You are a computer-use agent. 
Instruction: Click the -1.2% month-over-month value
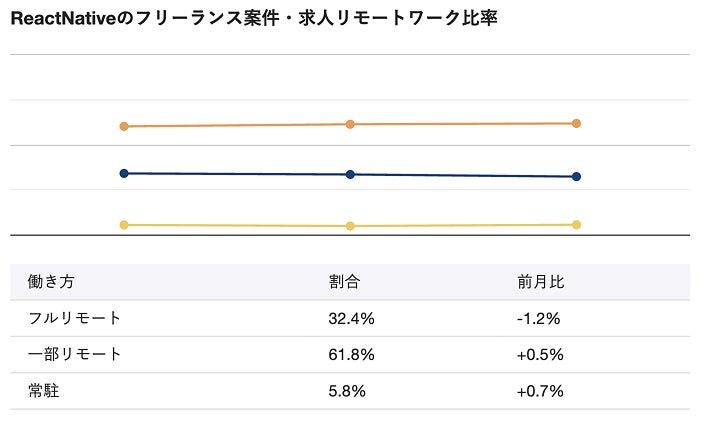539,319
